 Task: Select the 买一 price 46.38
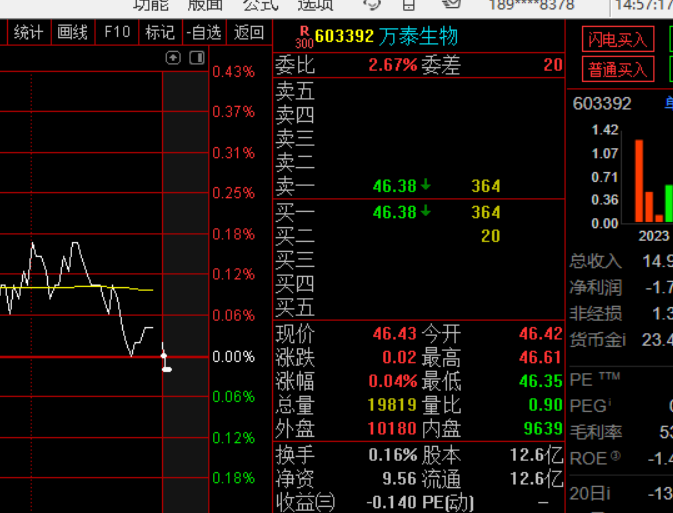(394, 212)
